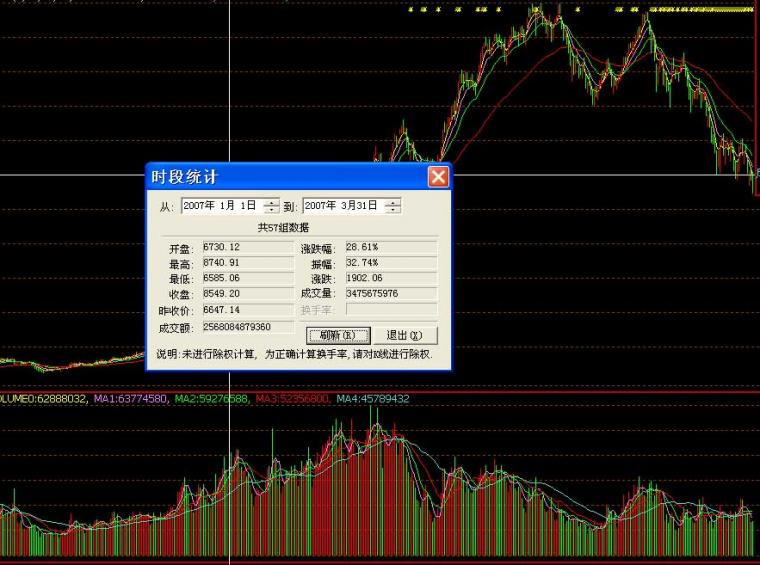Decrease end date with down spinner arrow
Viewport: 760px width, 565px height.
pyautogui.click(x=393, y=210)
